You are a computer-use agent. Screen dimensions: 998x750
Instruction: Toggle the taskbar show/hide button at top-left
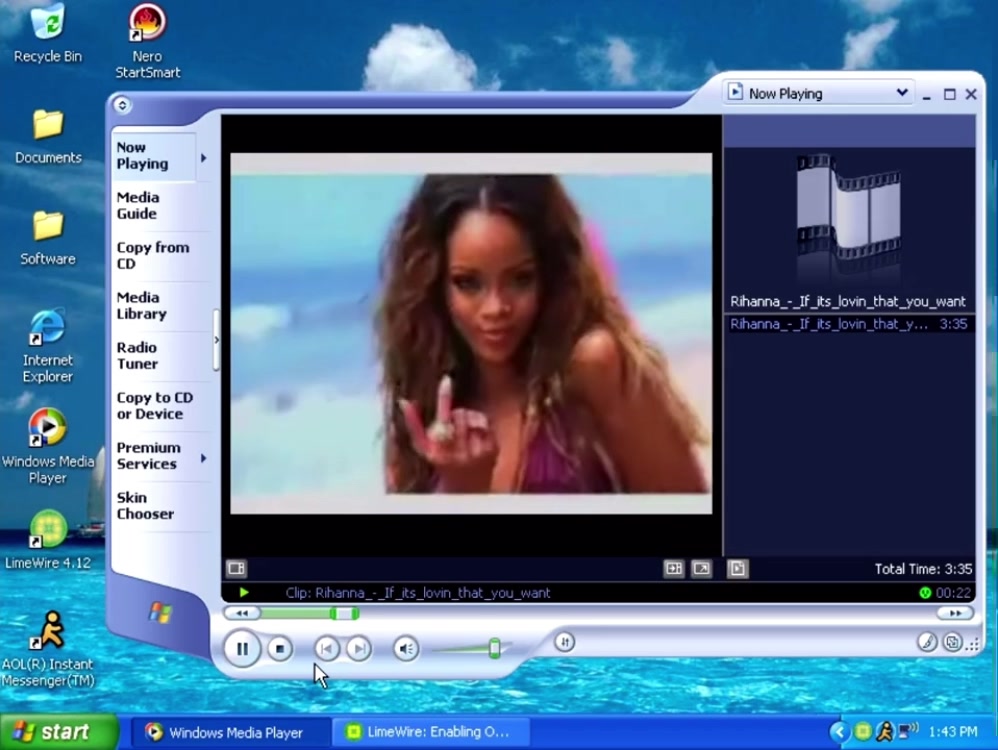(x=122, y=105)
